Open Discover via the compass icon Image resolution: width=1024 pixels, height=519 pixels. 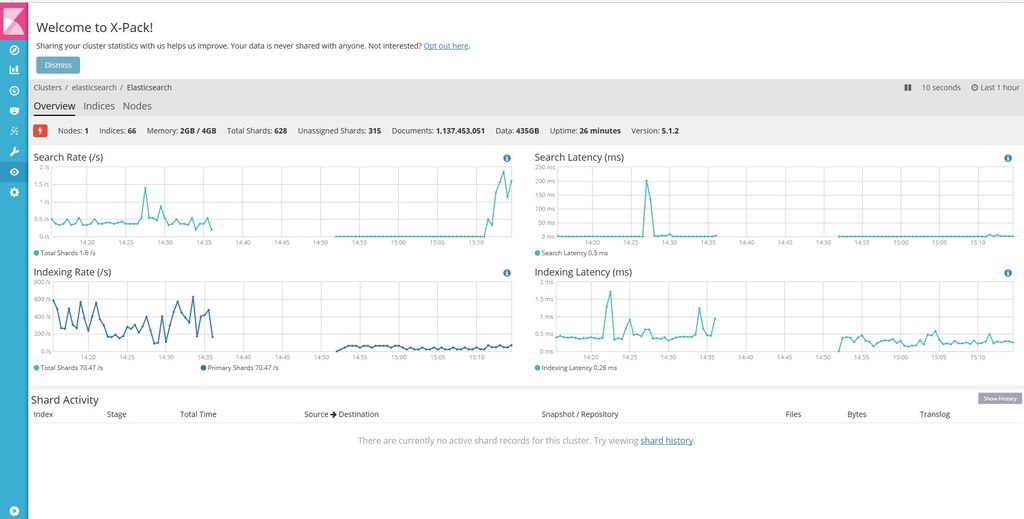14,50
